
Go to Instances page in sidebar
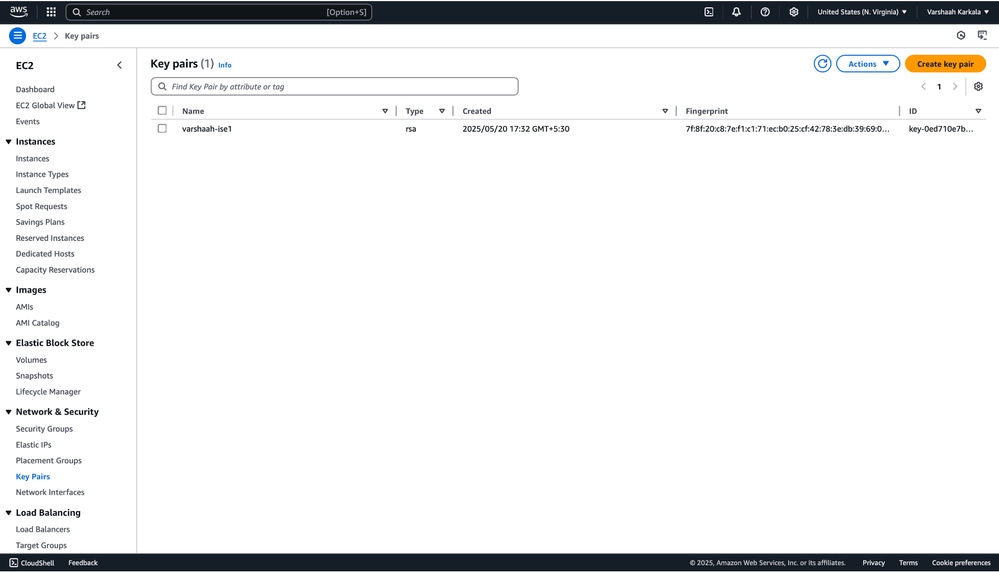click(32, 158)
